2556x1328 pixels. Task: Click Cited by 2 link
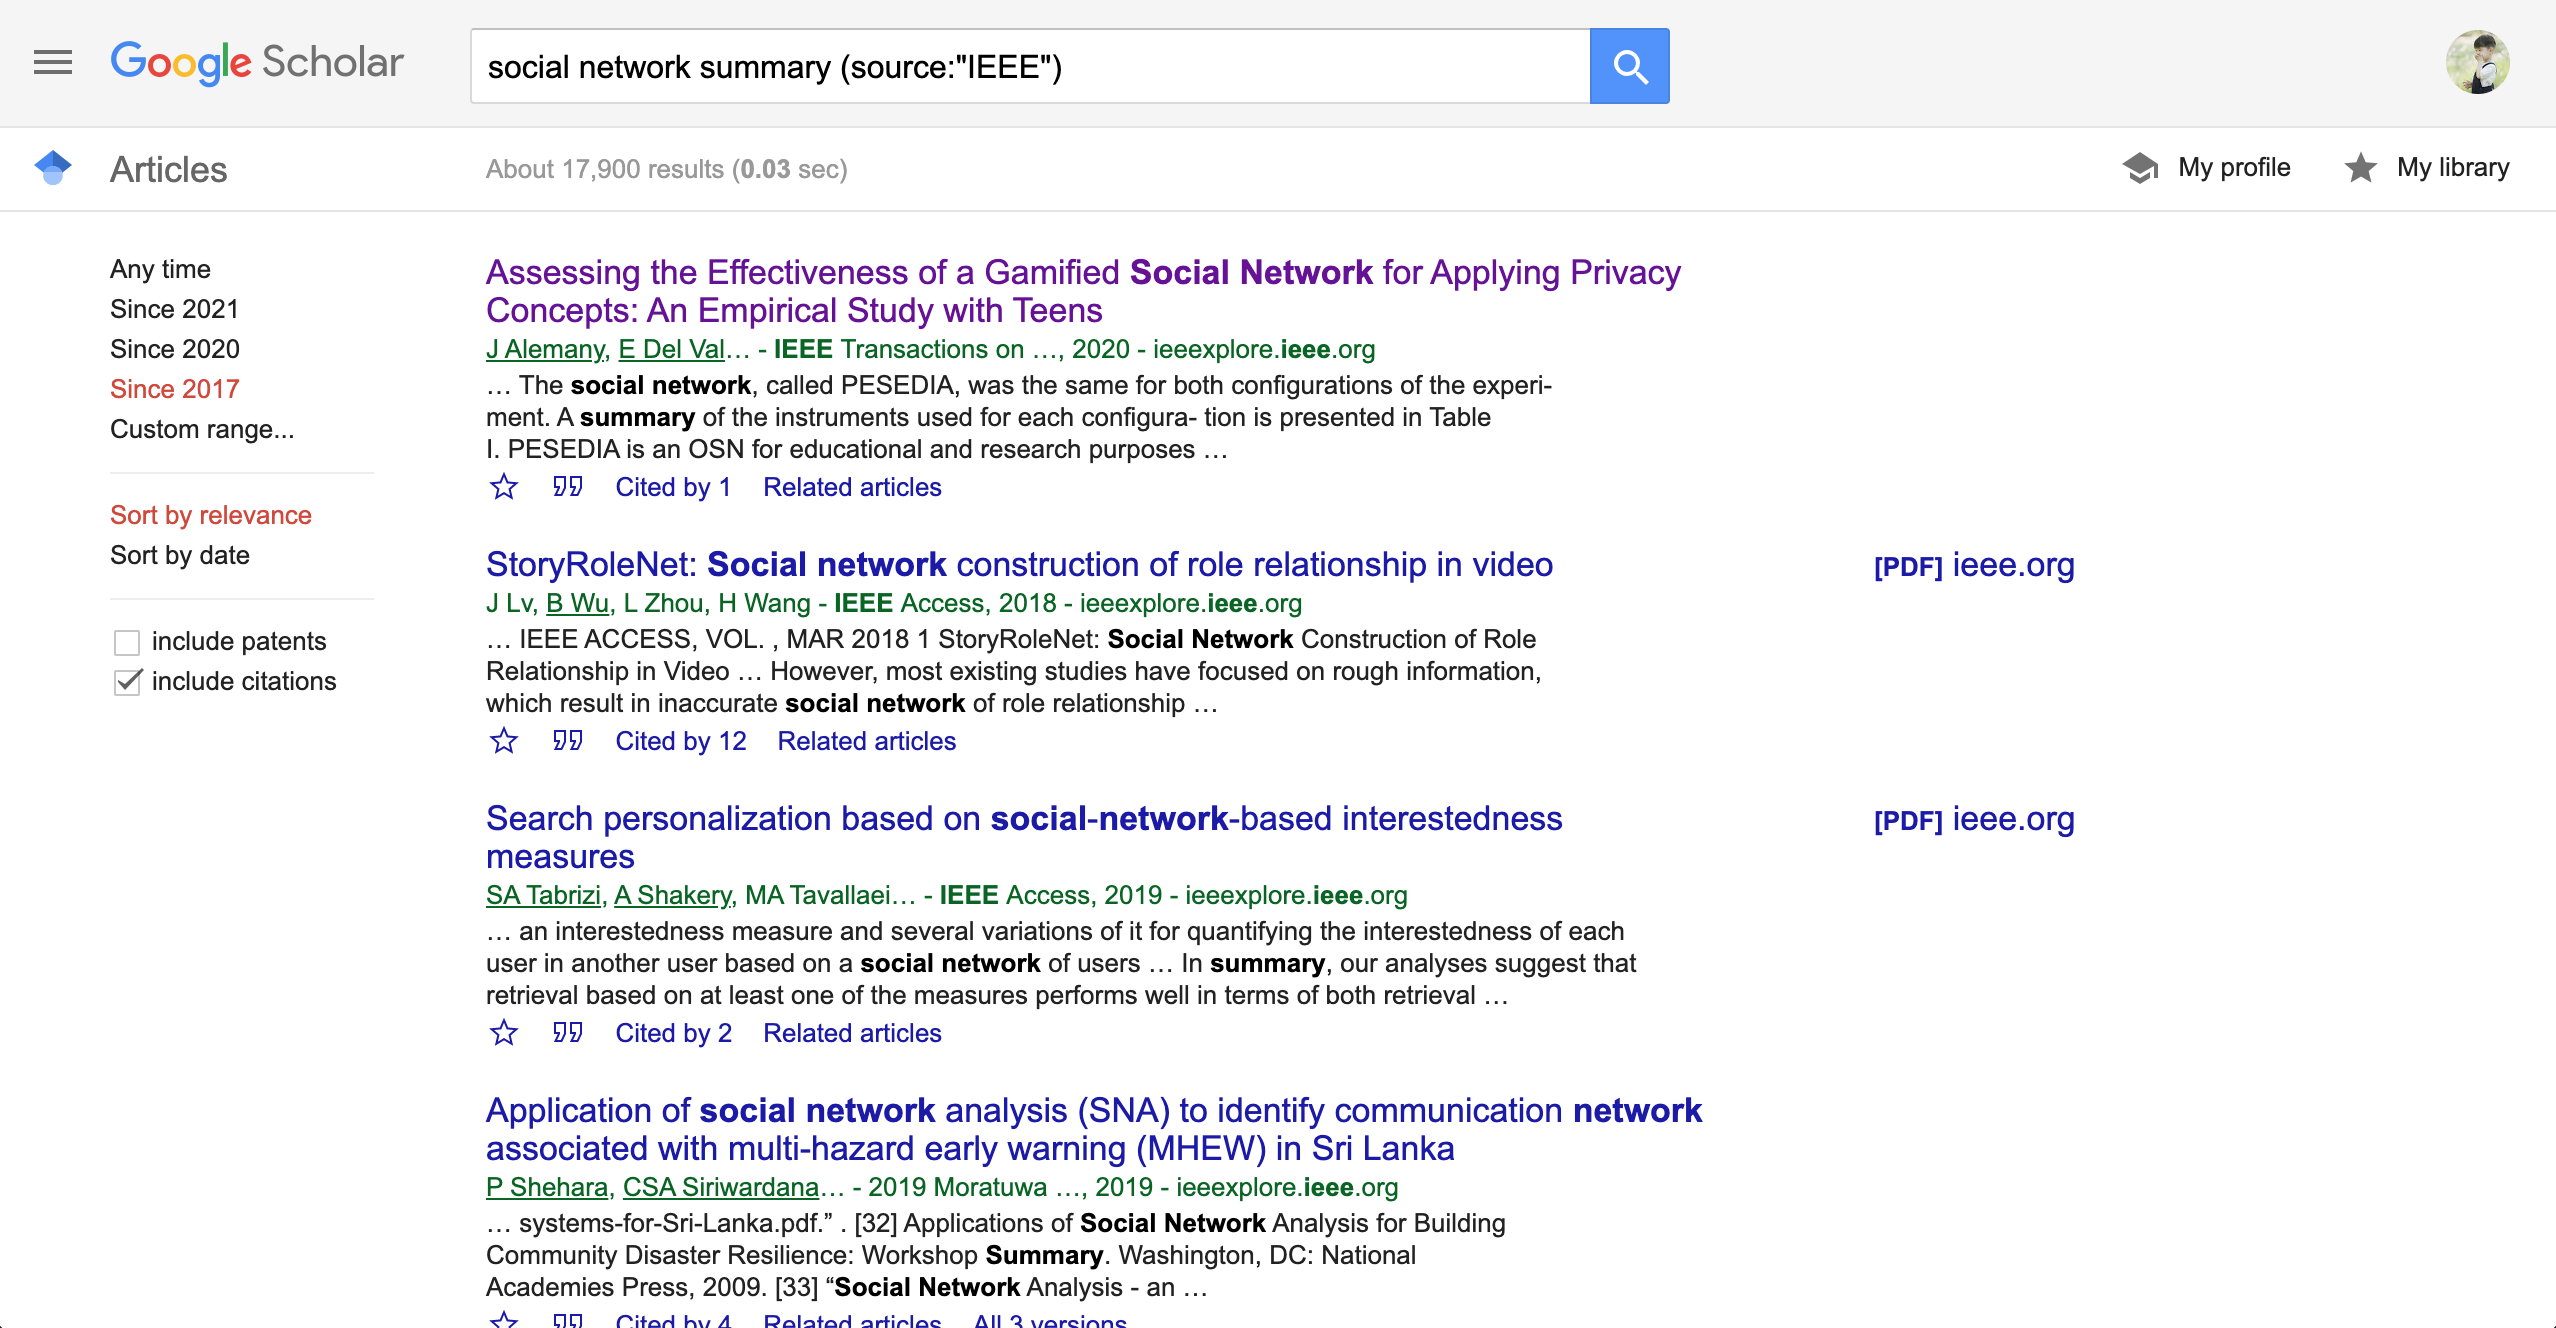(x=673, y=1033)
